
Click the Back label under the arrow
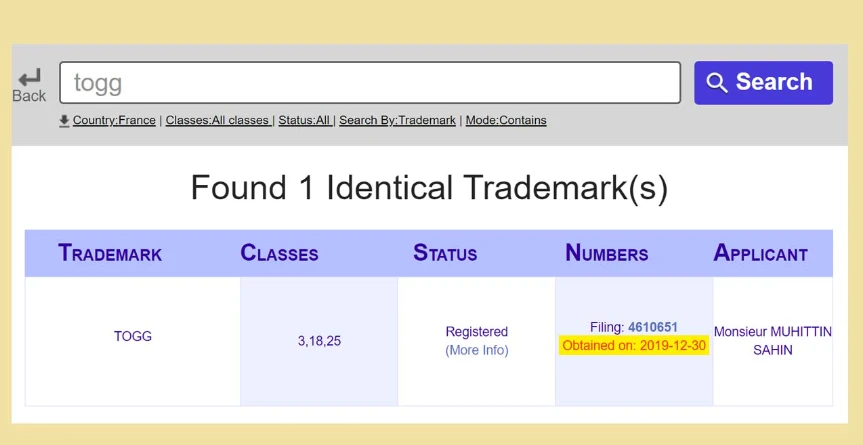[29, 96]
